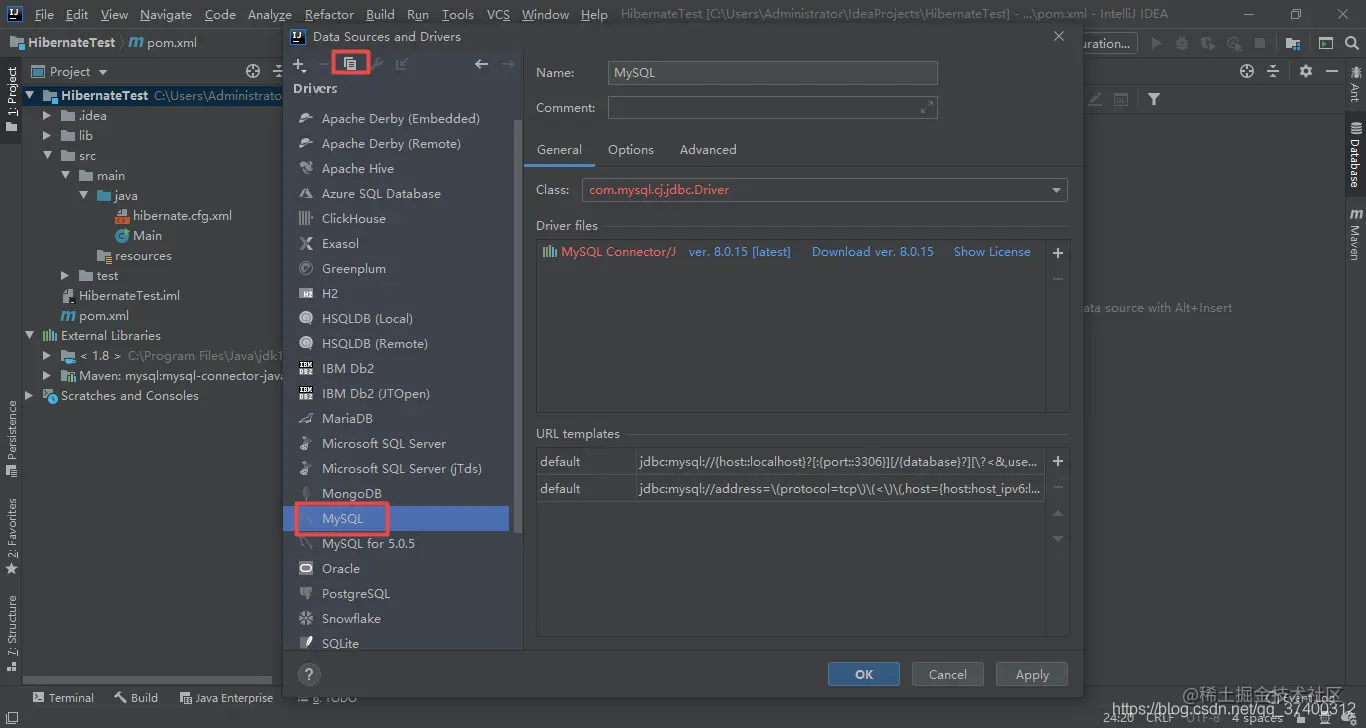Select pom.xml in project tree
Viewport: 1366px width, 728px height.
point(104,316)
